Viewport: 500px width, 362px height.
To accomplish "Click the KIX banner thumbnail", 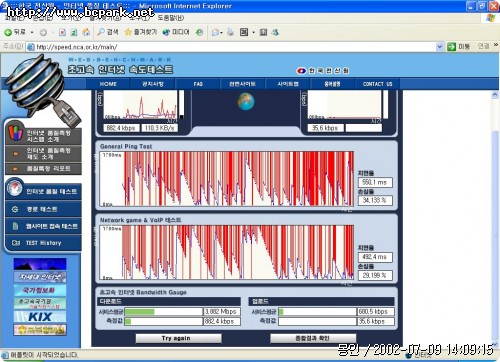I will point(40,316).
